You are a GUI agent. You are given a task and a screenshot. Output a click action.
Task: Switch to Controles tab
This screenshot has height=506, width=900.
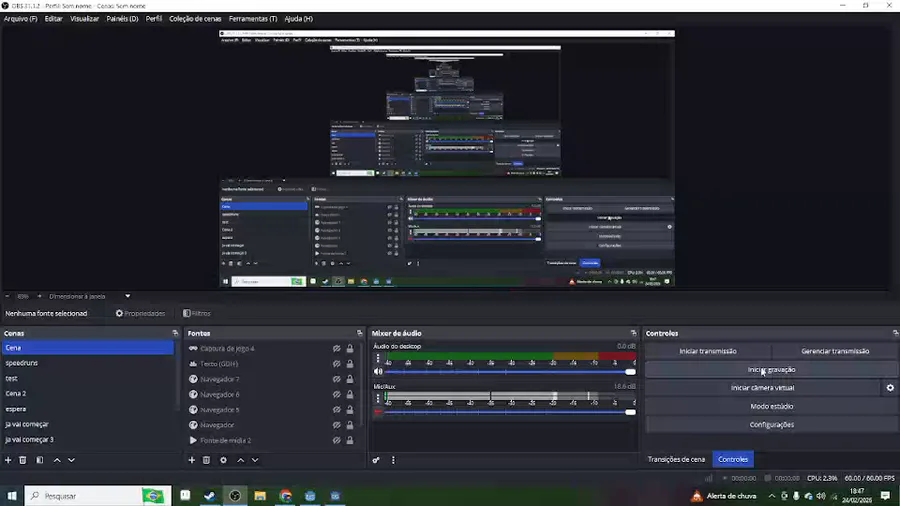point(733,460)
